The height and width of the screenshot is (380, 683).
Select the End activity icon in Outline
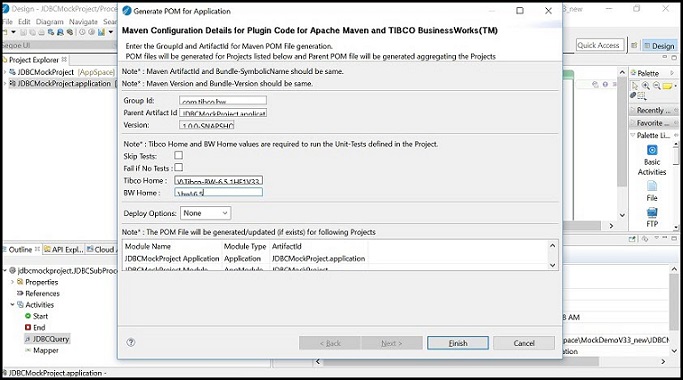(x=28, y=327)
